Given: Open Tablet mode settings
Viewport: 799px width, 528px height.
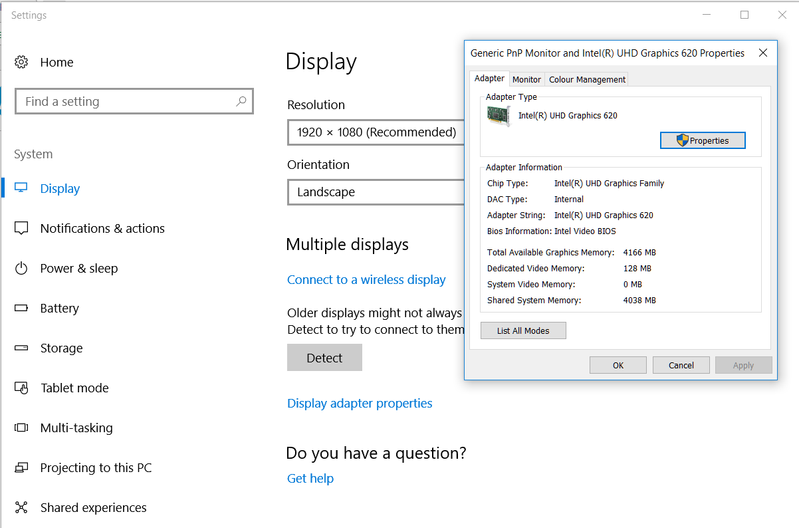Looking at the screenshot, I should click(x=74, y=388).
